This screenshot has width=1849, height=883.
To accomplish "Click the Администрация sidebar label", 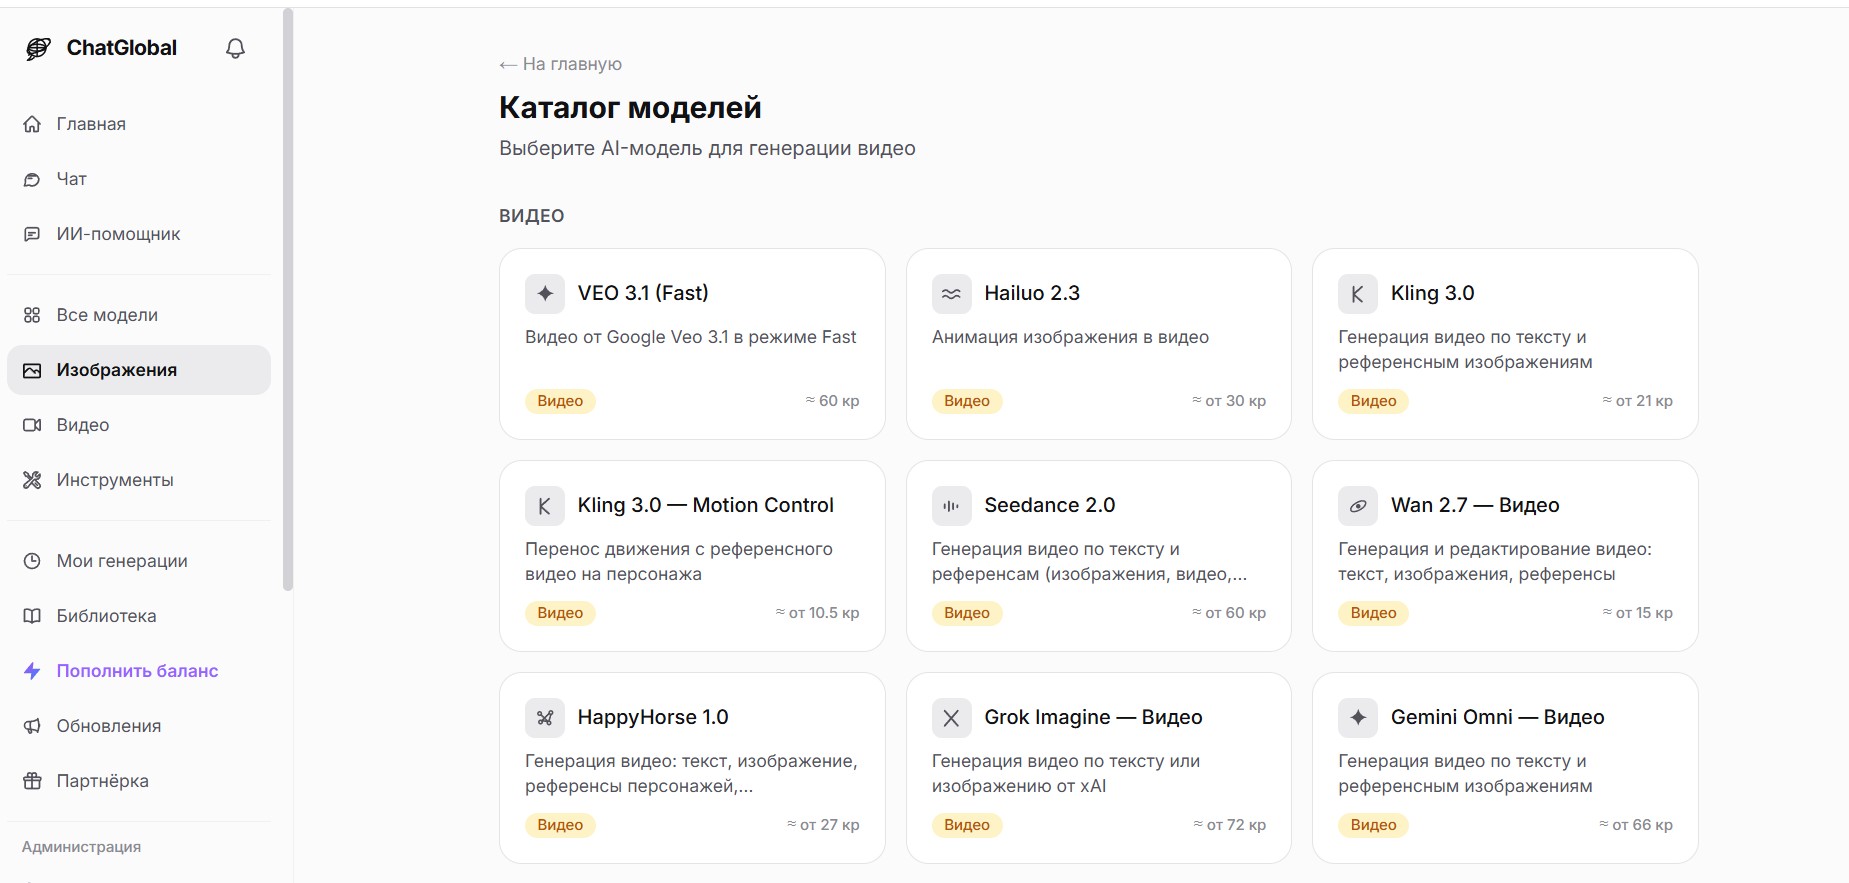I will [x=81, y=847].
